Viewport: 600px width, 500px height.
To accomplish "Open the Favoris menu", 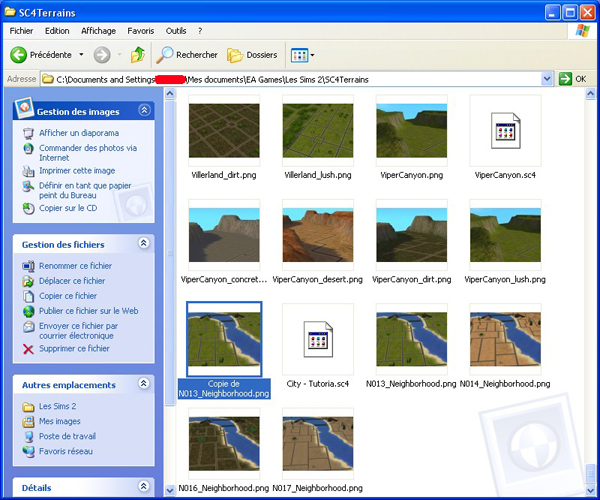I will (x=141, y=31).
